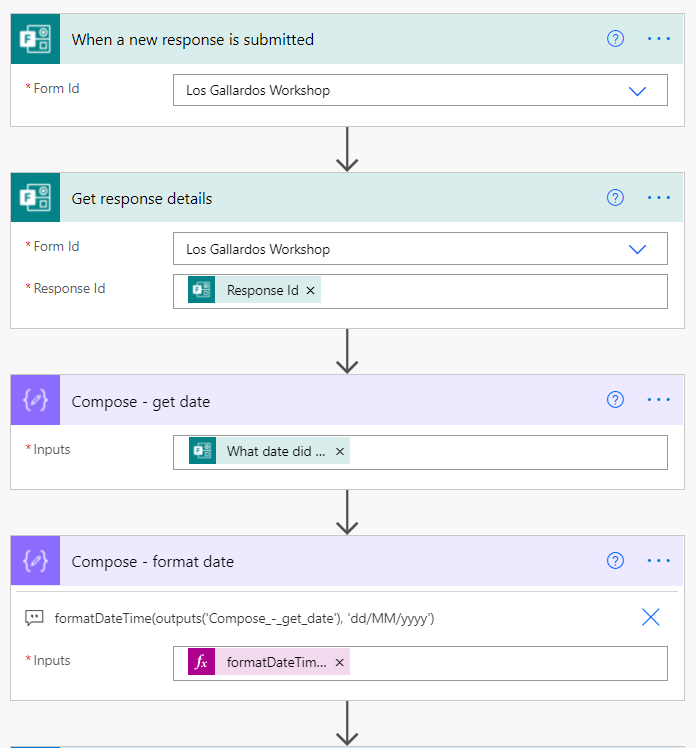Expand Form Id dropdown in trigger card
The width and height of the screenshot is (696, 748).
(637, 90)
